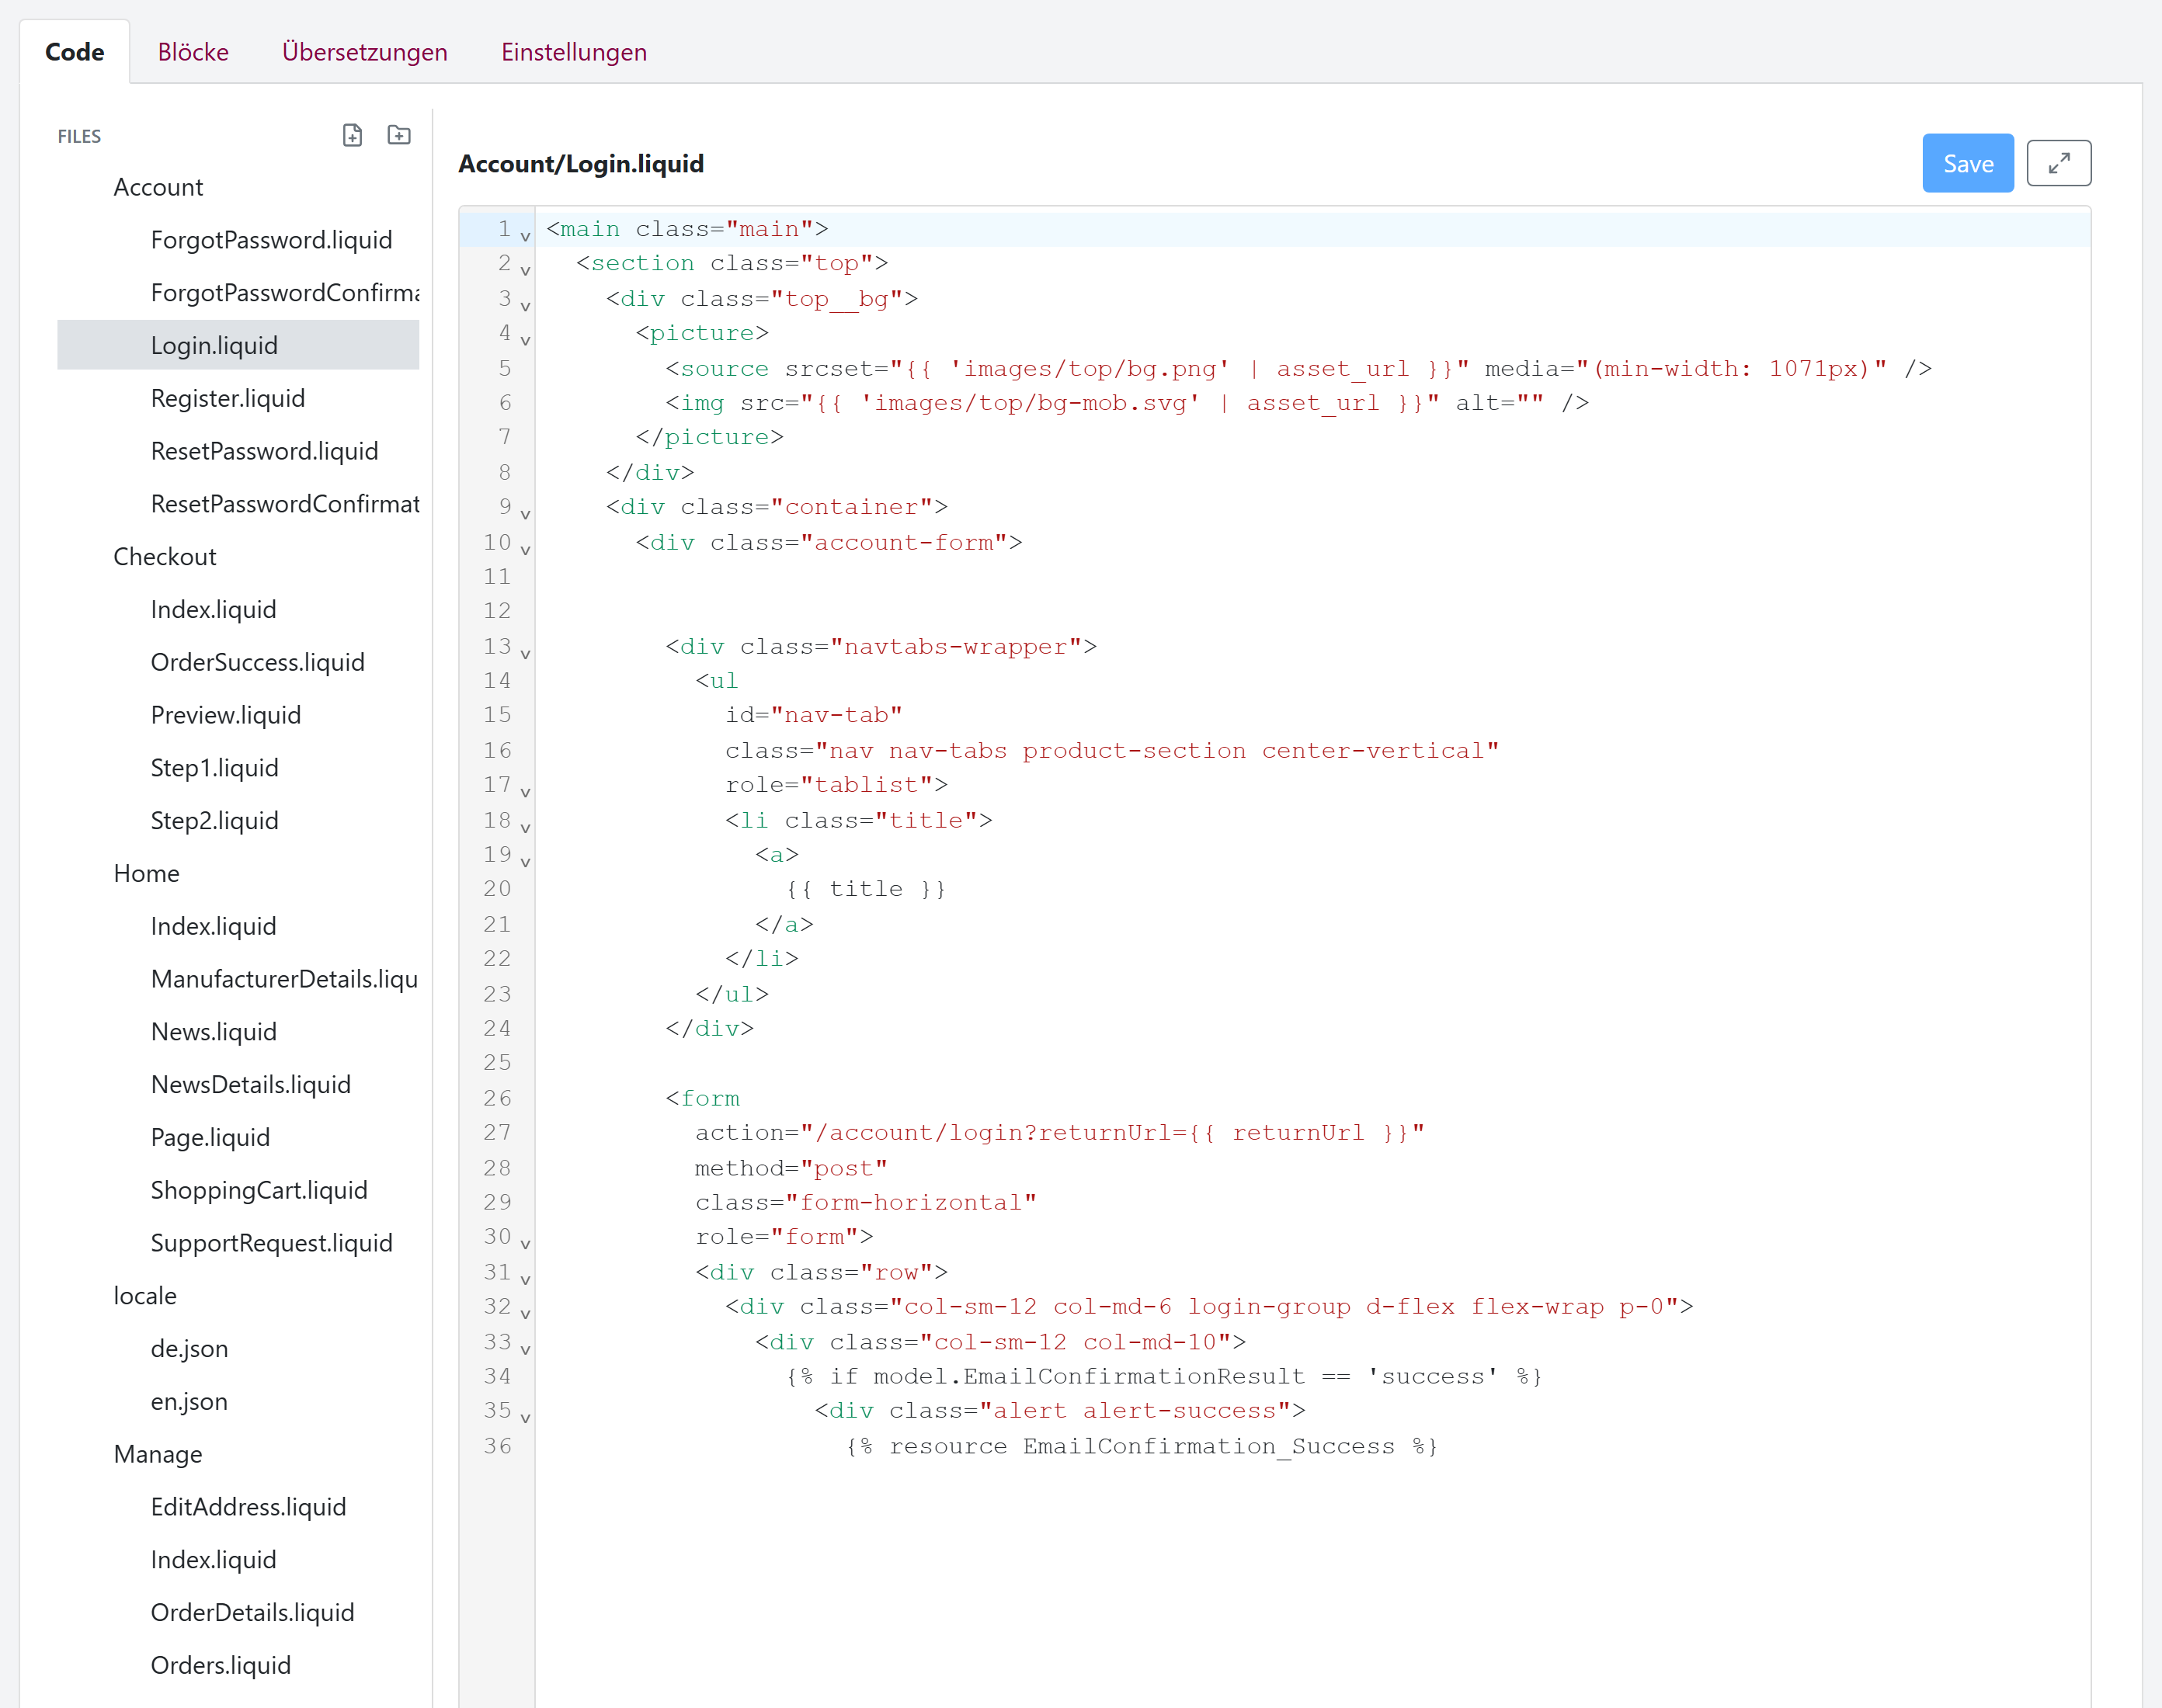Place cursor in line 1 main tag
The width and height of the screenshot is (2162, 1708).
(x=687, y=229)
